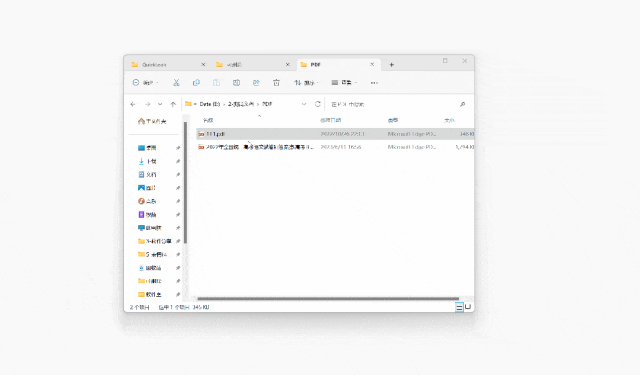
Task: Open Music in the sidebar
Action: tap(147, 201)
